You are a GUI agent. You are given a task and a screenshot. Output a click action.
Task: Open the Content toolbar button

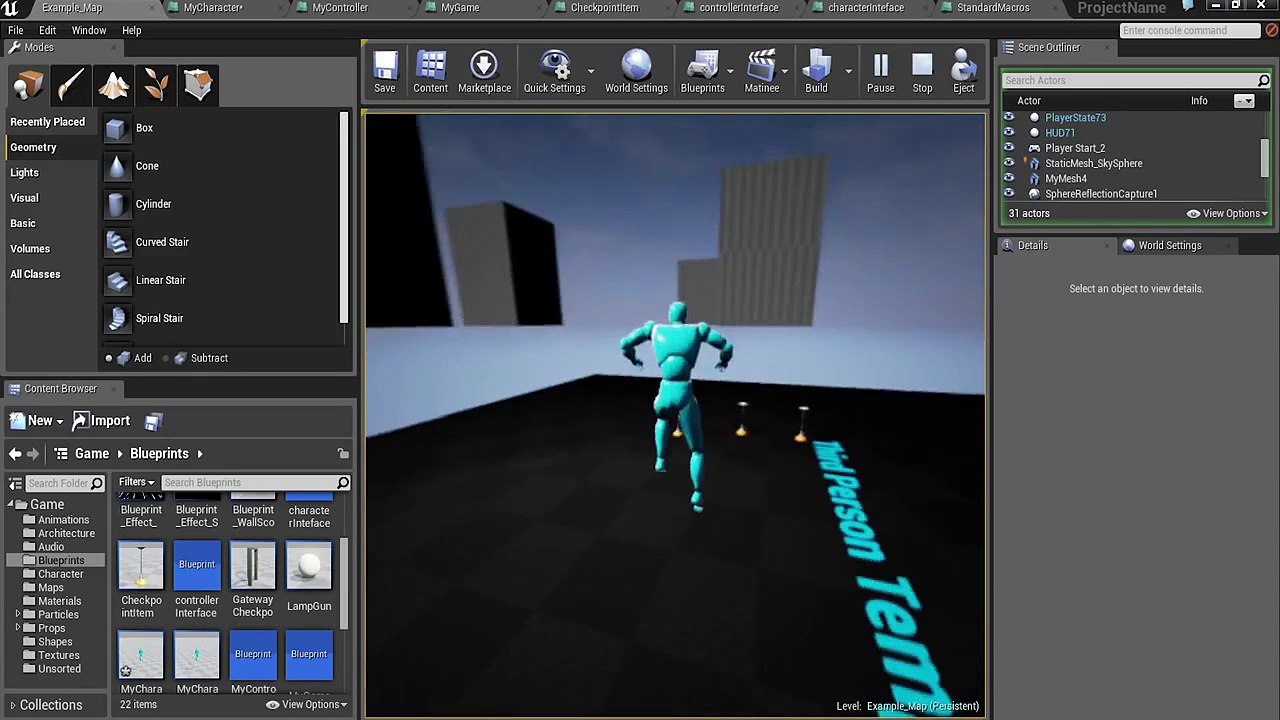pyautogui.click(x=431, y=72)
